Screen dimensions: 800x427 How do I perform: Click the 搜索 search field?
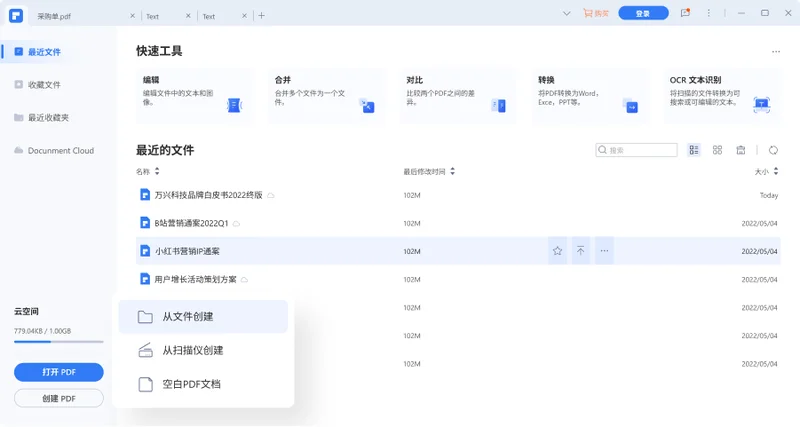[636, 150]
